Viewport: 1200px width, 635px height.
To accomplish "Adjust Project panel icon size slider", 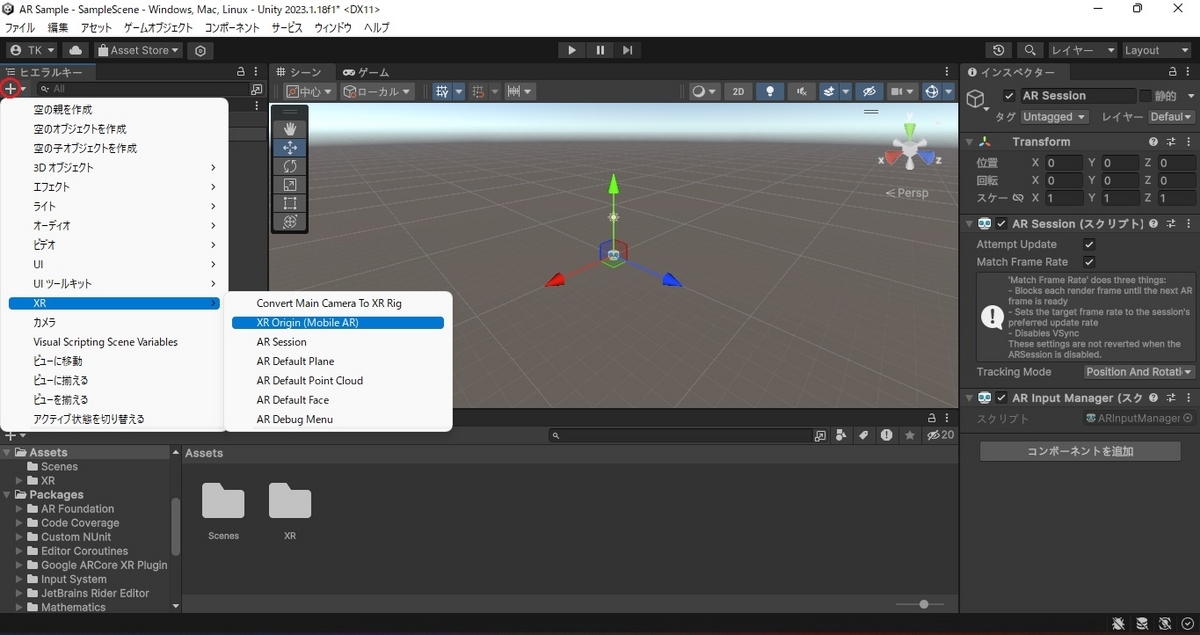I will point(923,604).
